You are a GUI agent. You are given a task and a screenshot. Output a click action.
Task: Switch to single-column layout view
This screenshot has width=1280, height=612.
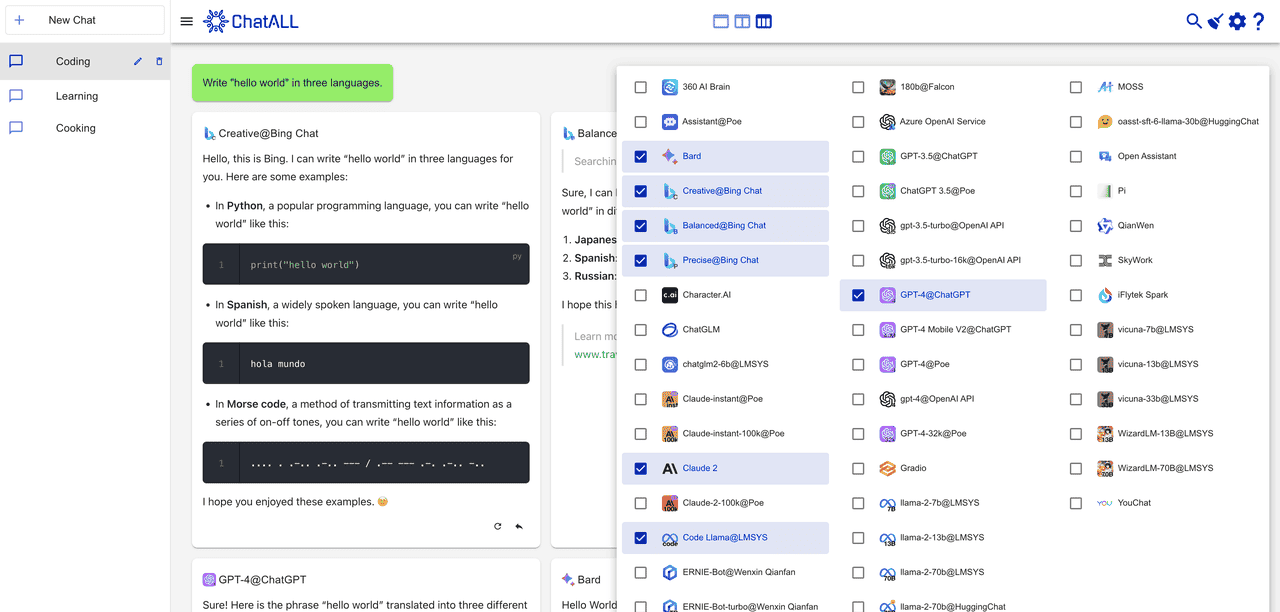click(x=720, y=21)
